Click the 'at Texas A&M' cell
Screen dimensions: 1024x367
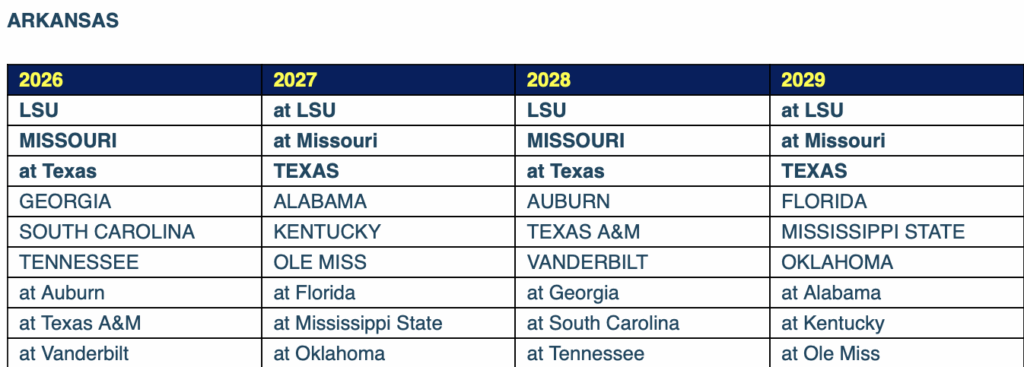coord(135,323)
